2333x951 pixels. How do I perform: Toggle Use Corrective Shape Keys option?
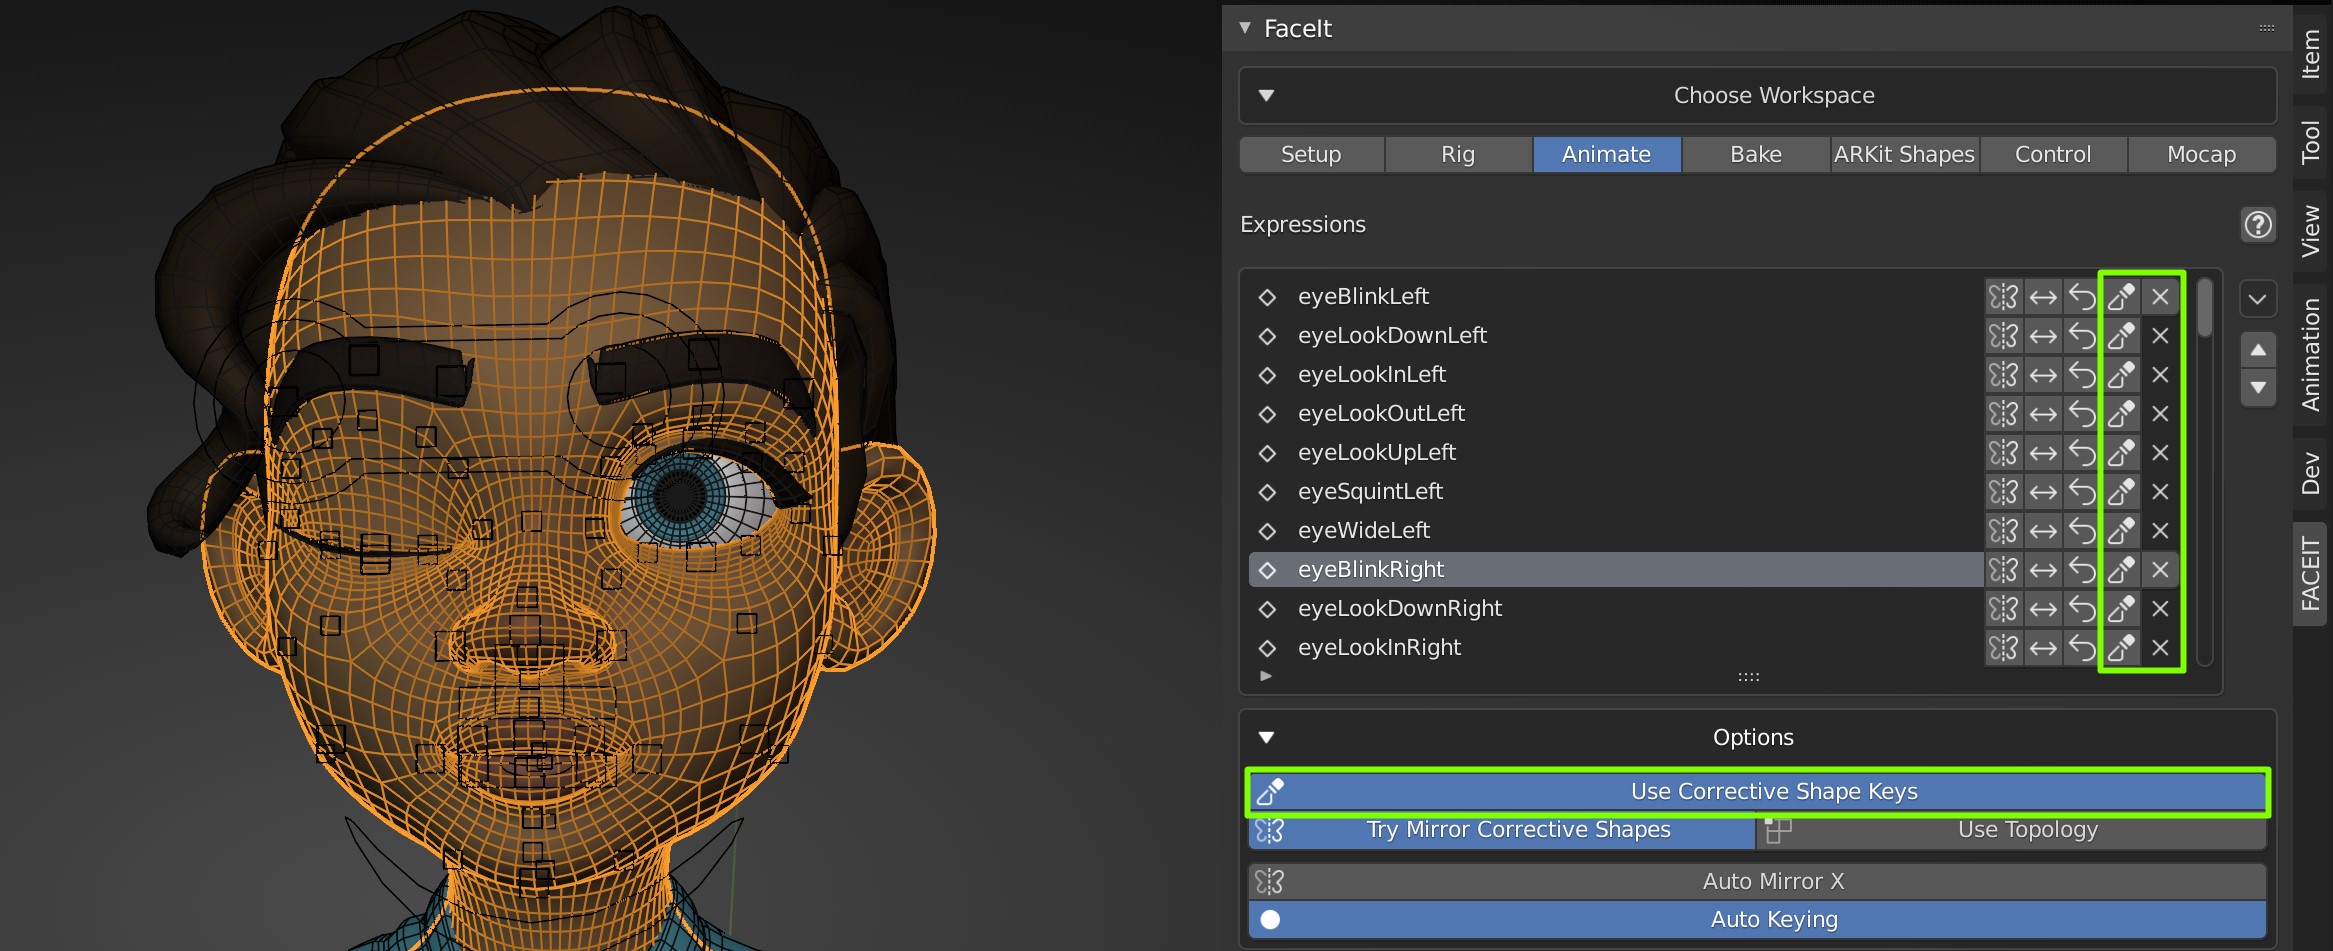(x=1757, y=792)
